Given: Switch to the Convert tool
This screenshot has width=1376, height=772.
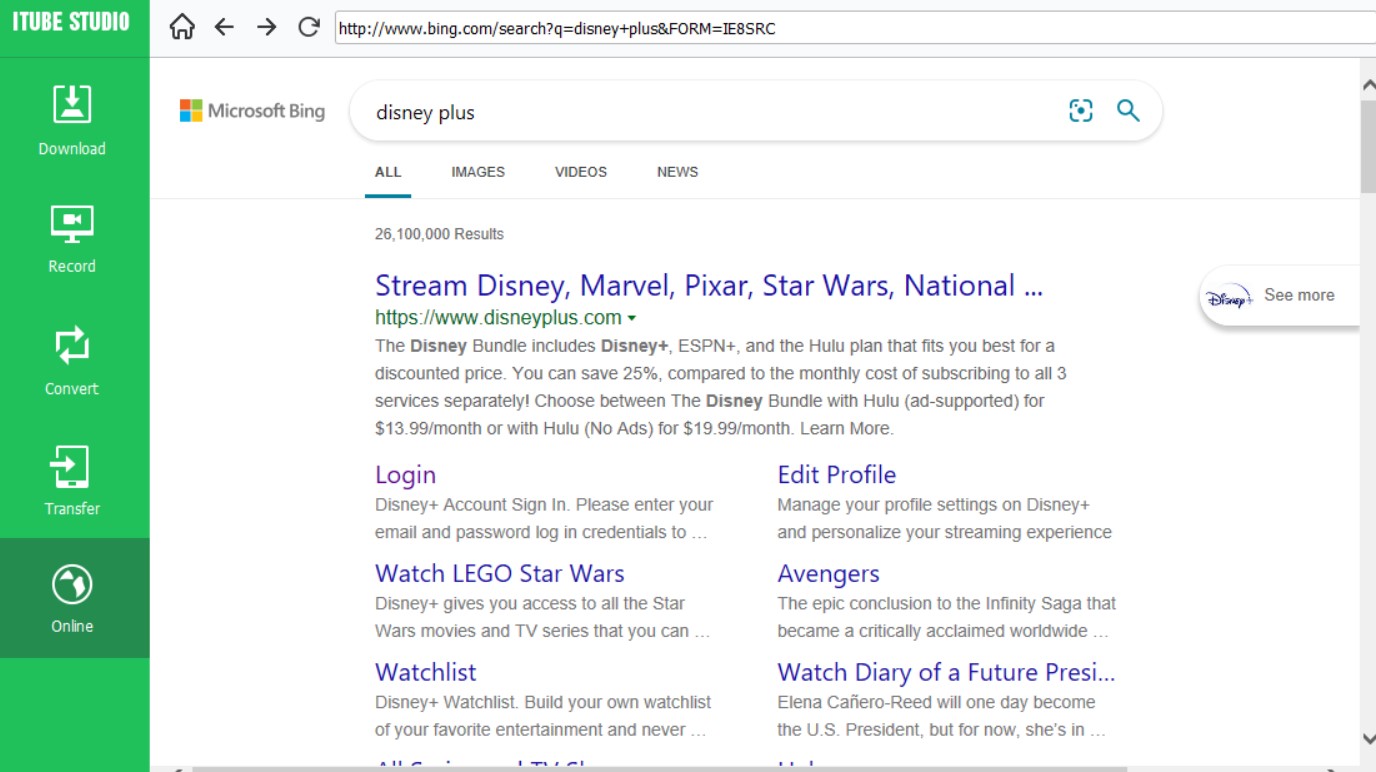Looking at the screenshot, I should coord(71,362).
